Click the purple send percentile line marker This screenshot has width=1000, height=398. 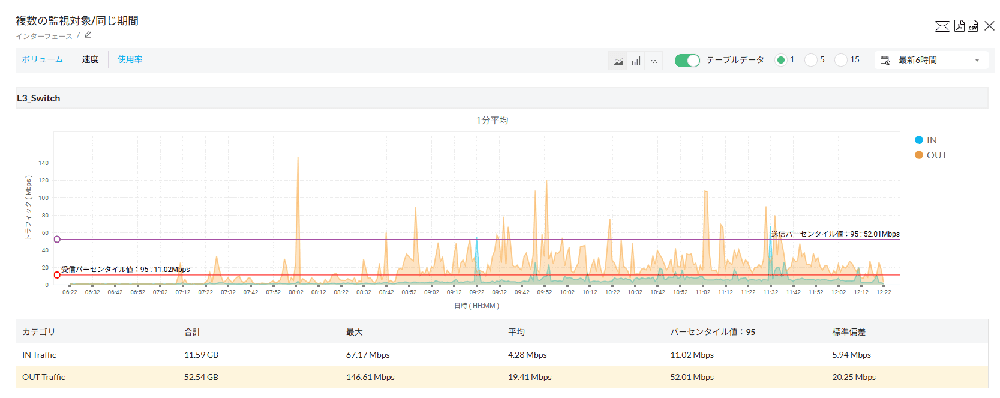(x=57, y=239)
